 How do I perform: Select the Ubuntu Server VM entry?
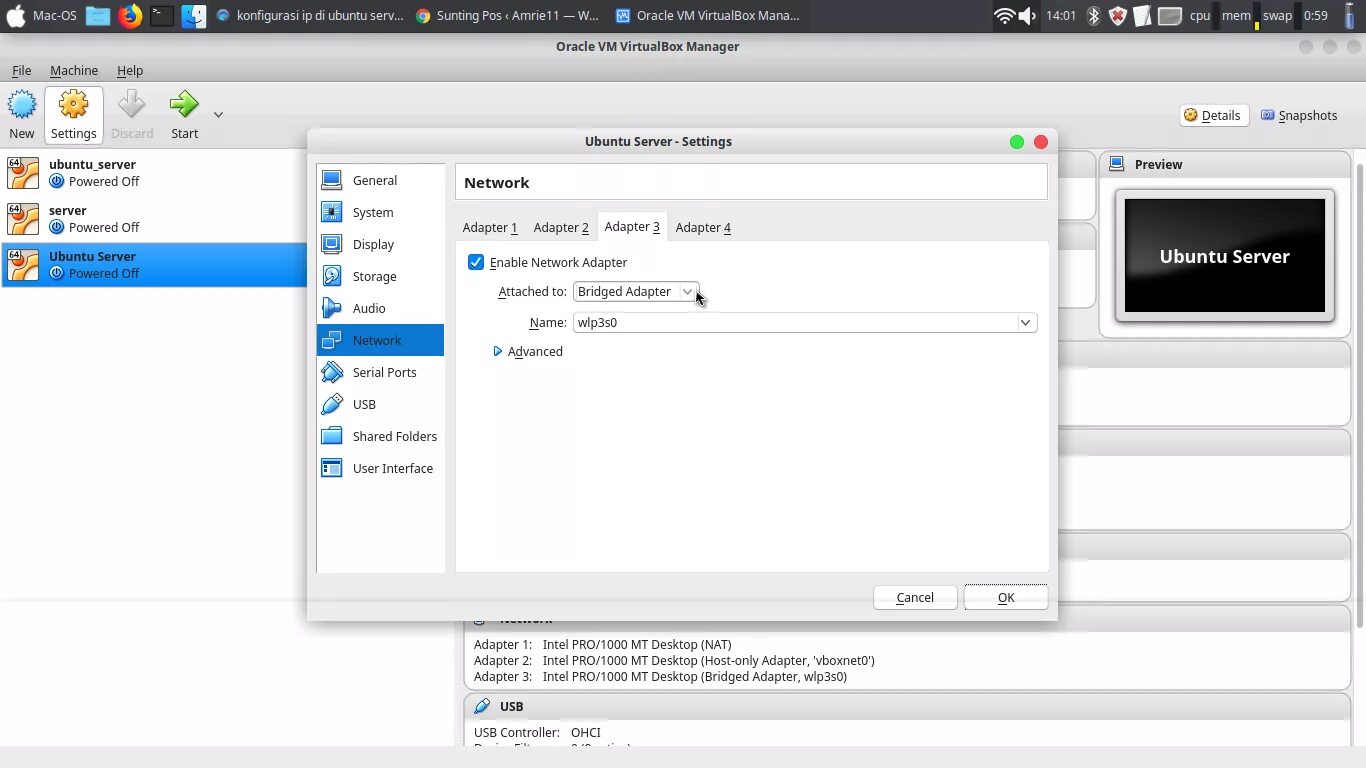(154, 264)
